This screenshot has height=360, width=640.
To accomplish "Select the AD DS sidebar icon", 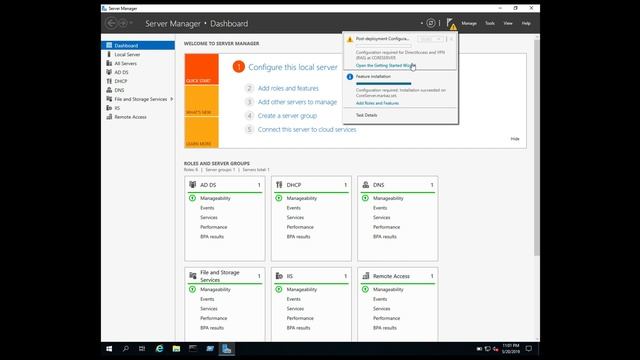I will click(x=109, y=72).
